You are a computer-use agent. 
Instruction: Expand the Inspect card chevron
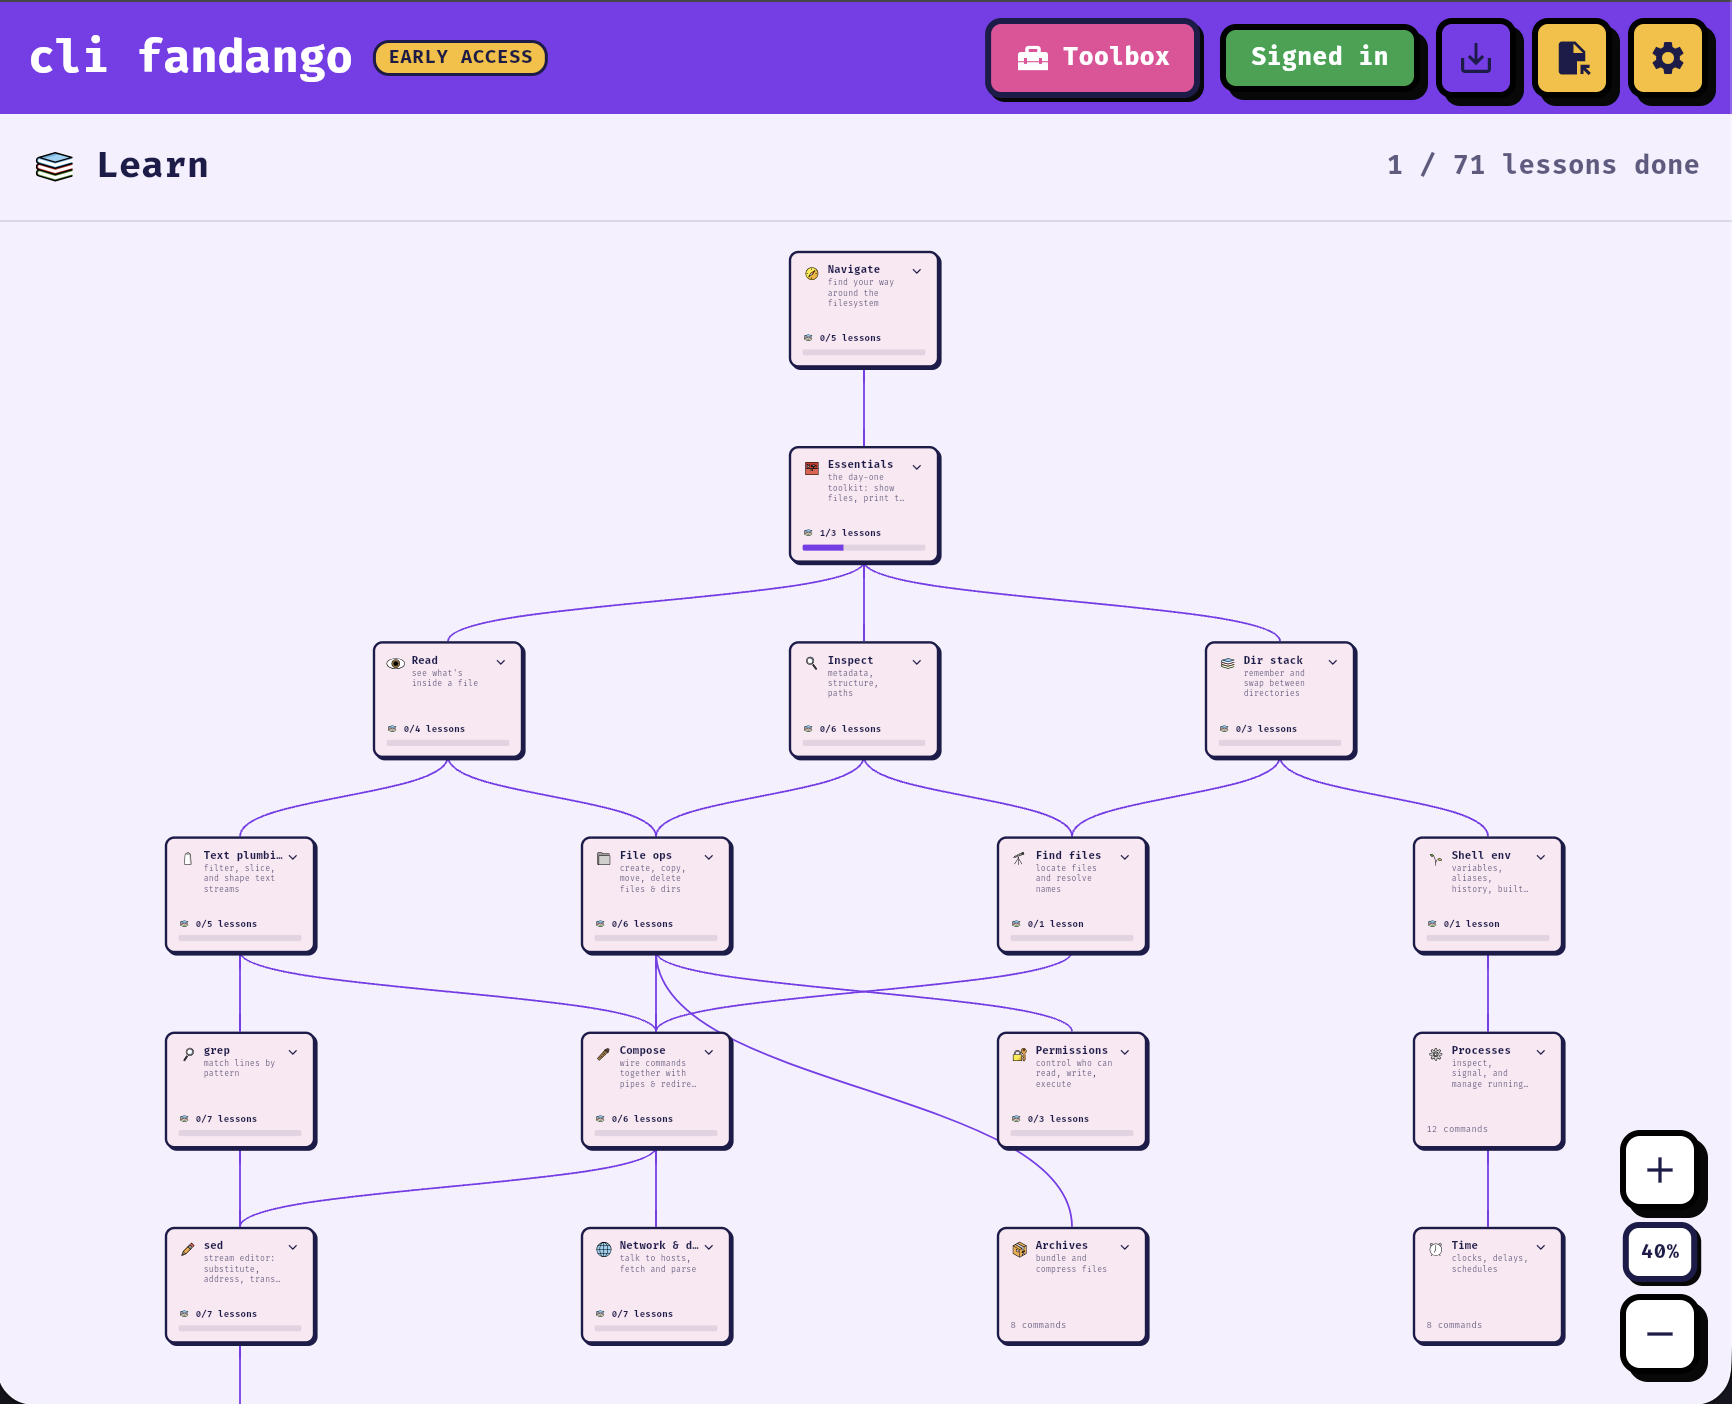click(917, 662)
